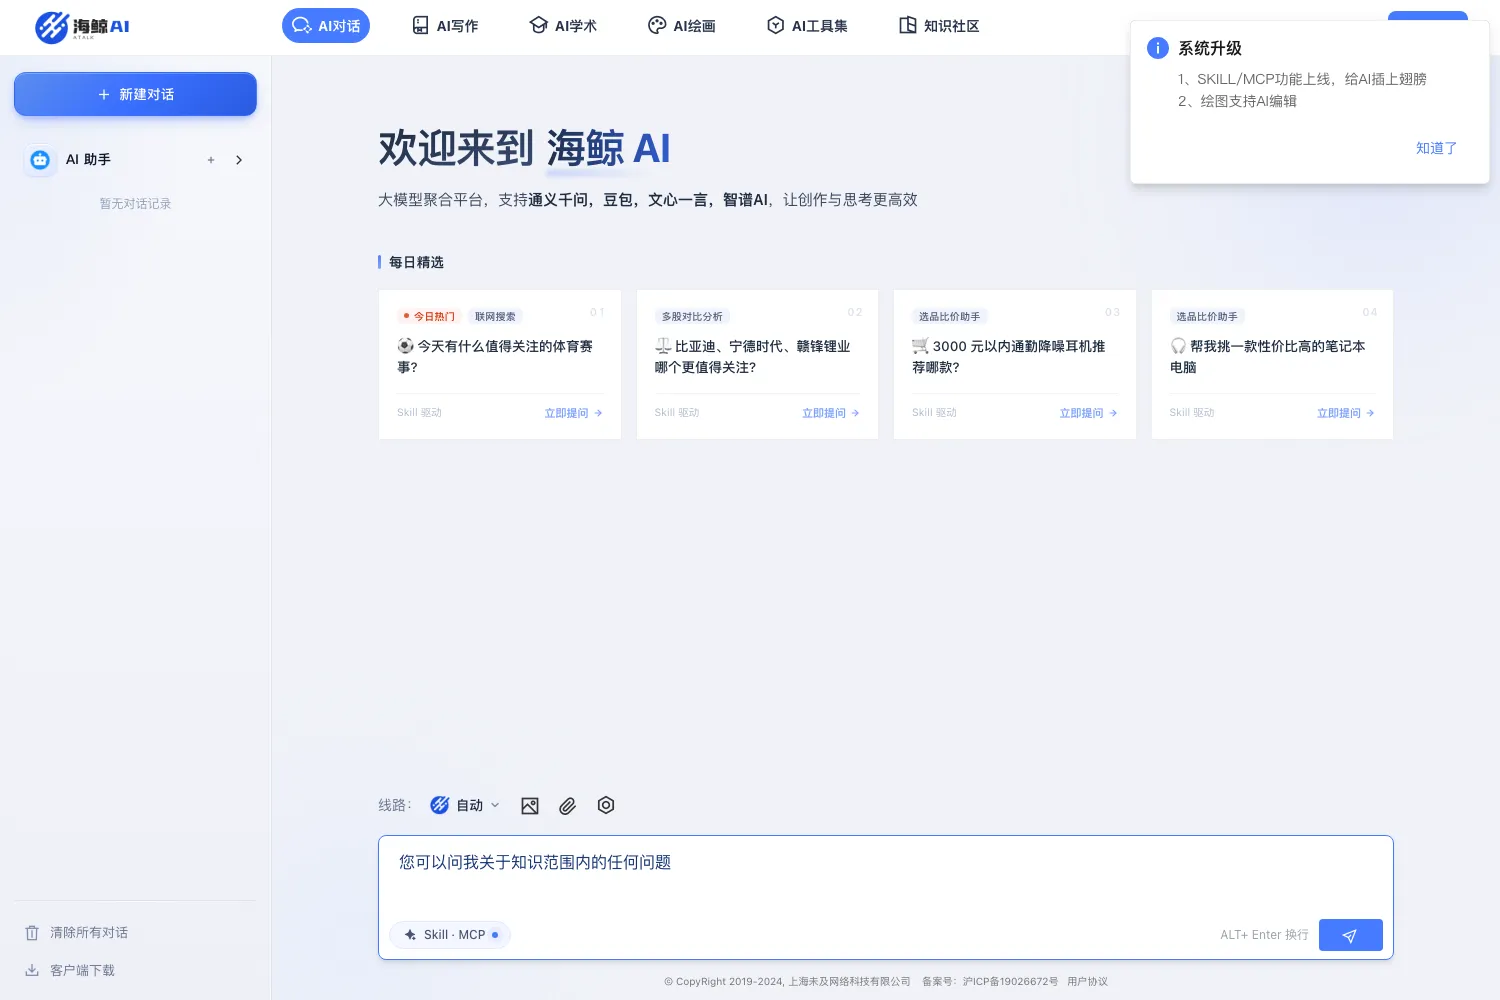
Task: Click the image upload icon
Action: tap(530, 806)
